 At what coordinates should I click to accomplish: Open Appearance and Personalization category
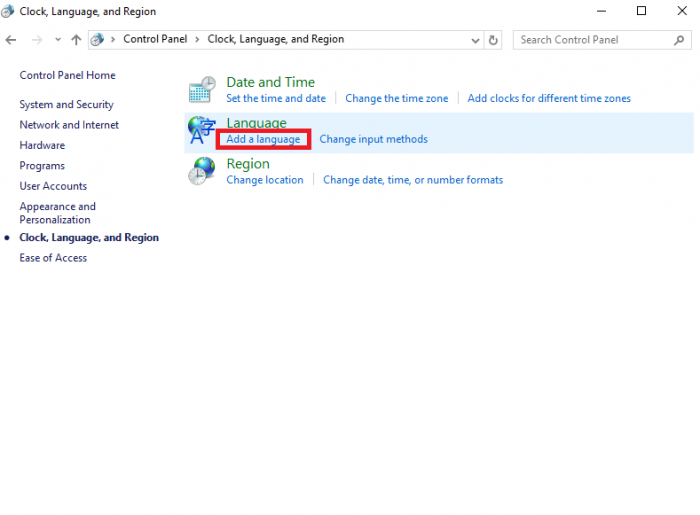coord(58,213)
